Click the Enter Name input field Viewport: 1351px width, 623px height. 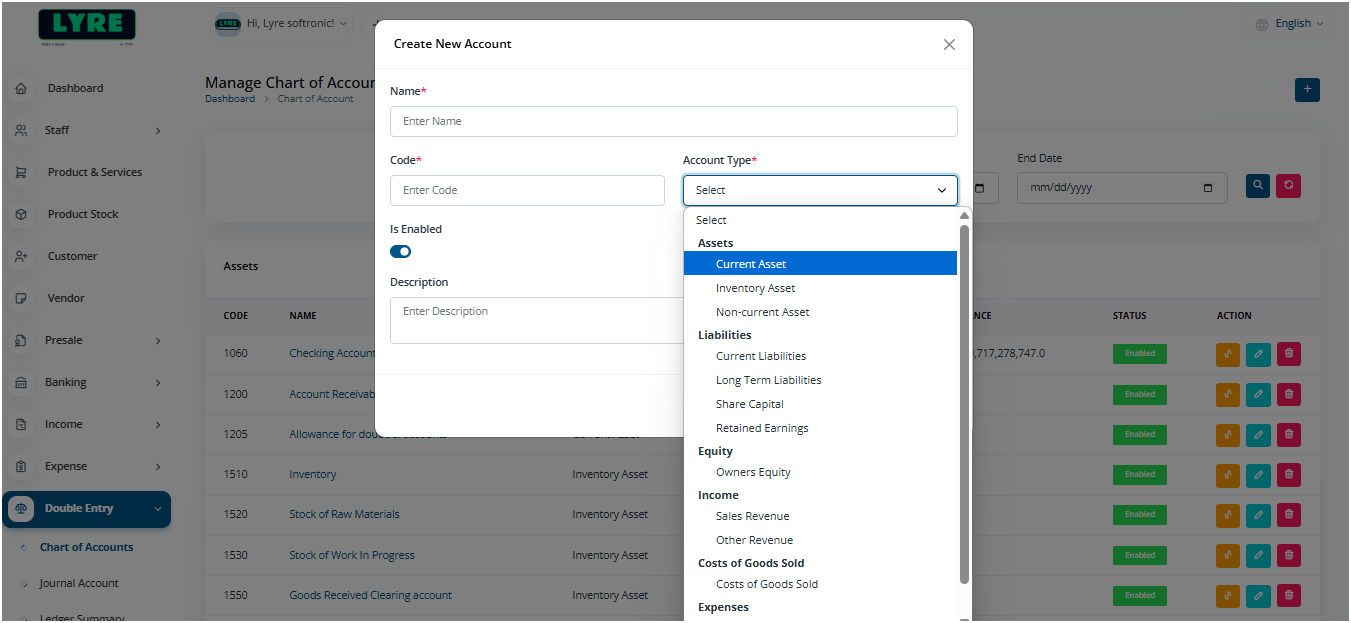(673, 121)
